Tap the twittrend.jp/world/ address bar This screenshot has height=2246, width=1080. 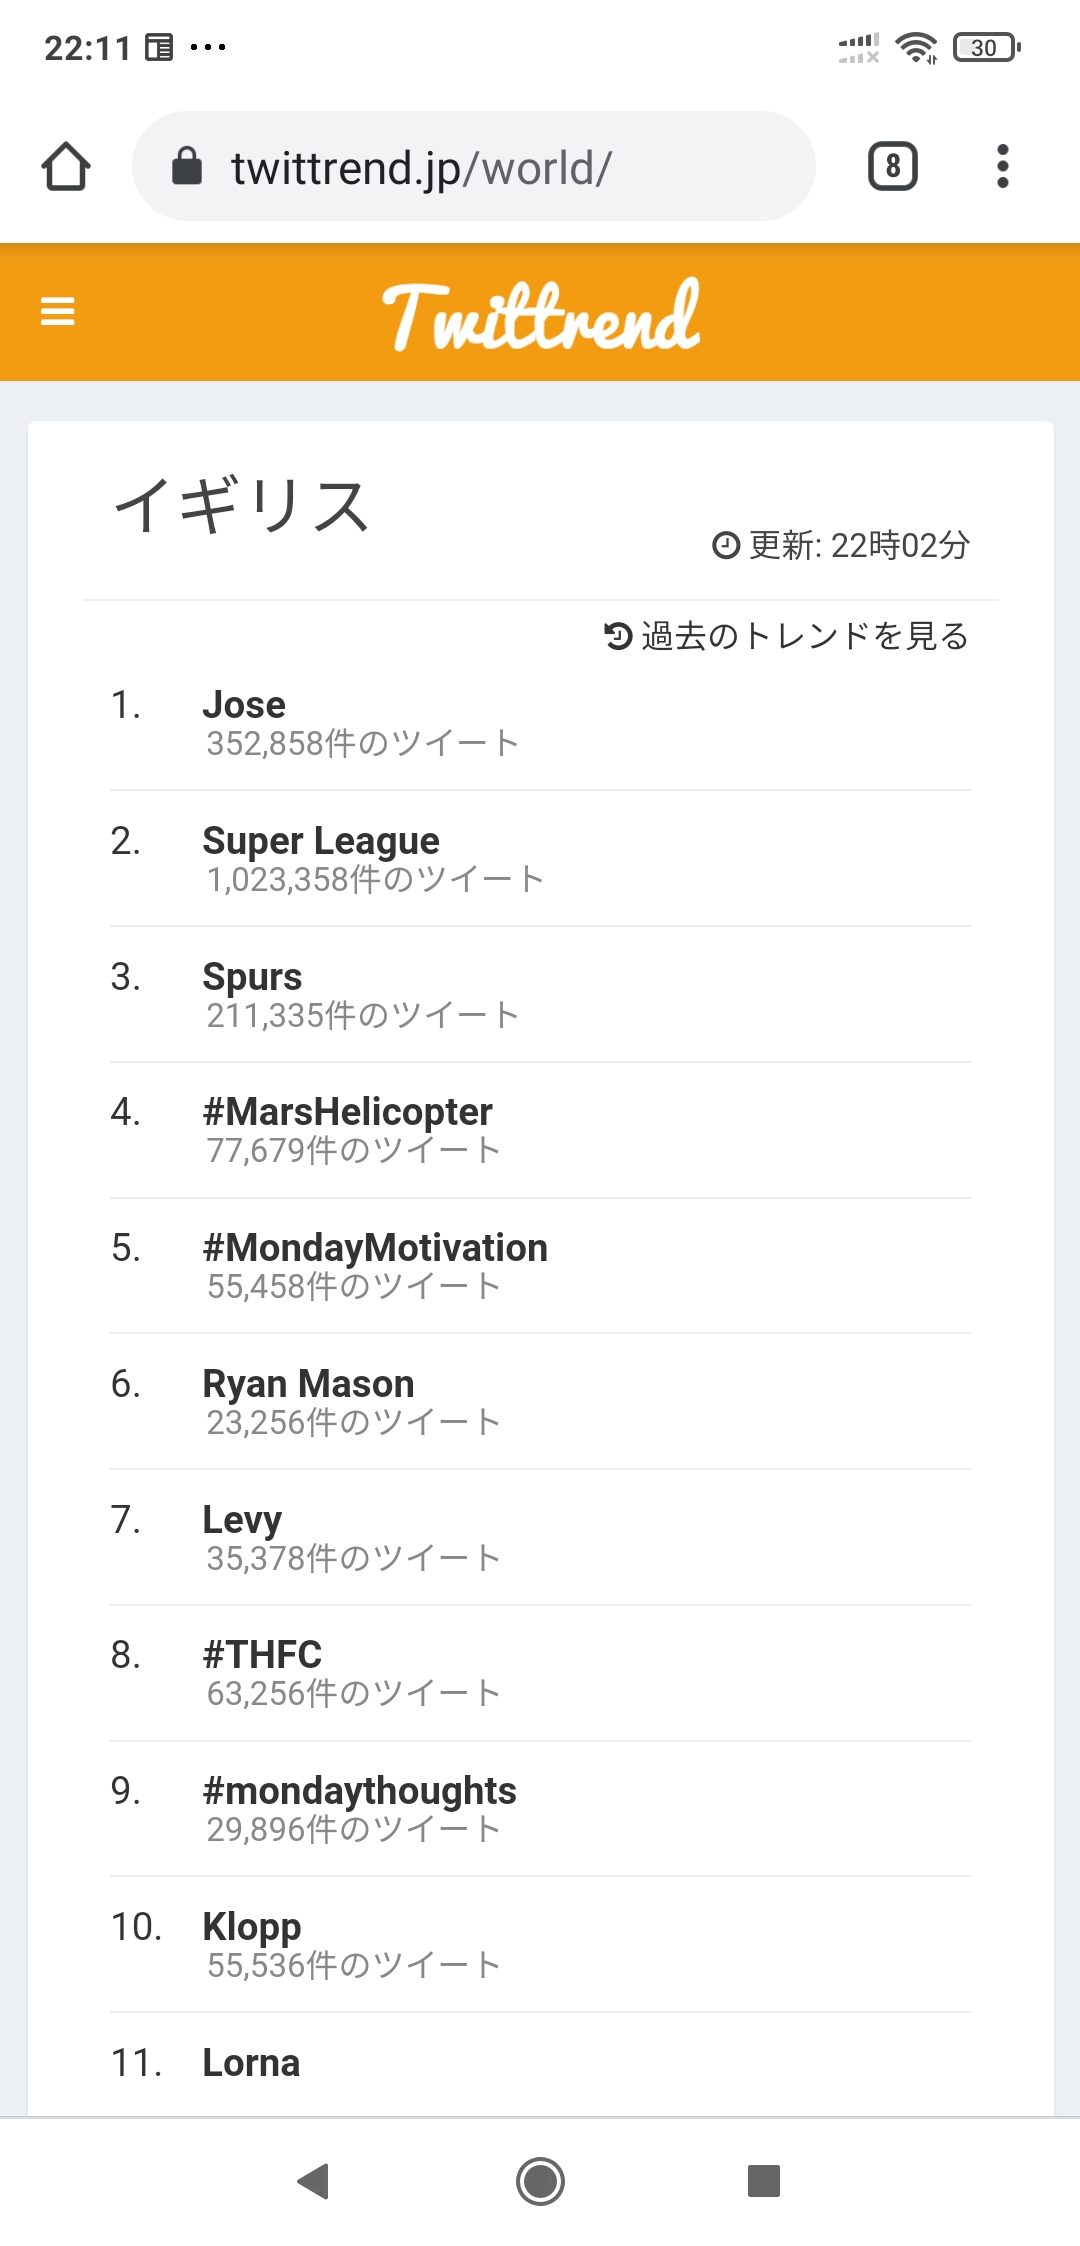474,166
